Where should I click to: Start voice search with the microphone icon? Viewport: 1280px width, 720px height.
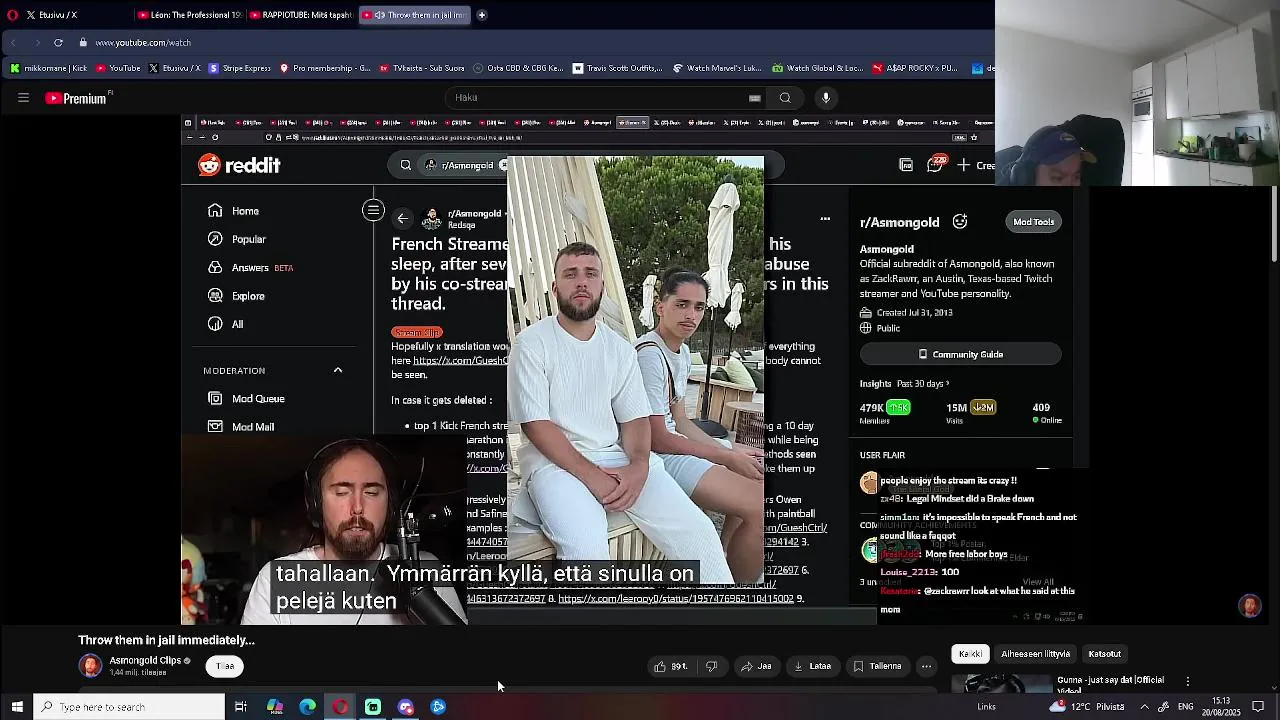826,98
